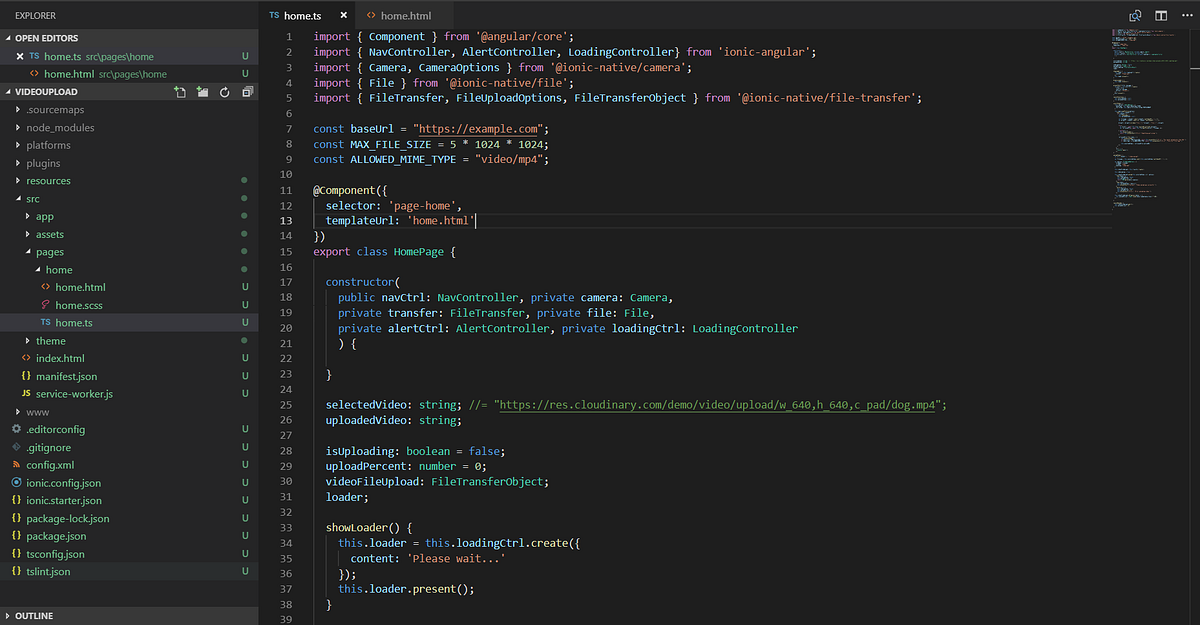1200x625 pixels.
Task: Collapse the OPEN EDITORS section
Action: point(129,38)
